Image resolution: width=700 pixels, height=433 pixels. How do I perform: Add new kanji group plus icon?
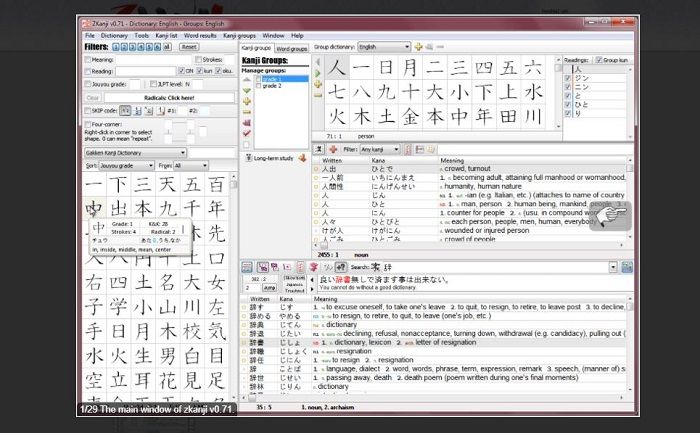click(246, 101)
